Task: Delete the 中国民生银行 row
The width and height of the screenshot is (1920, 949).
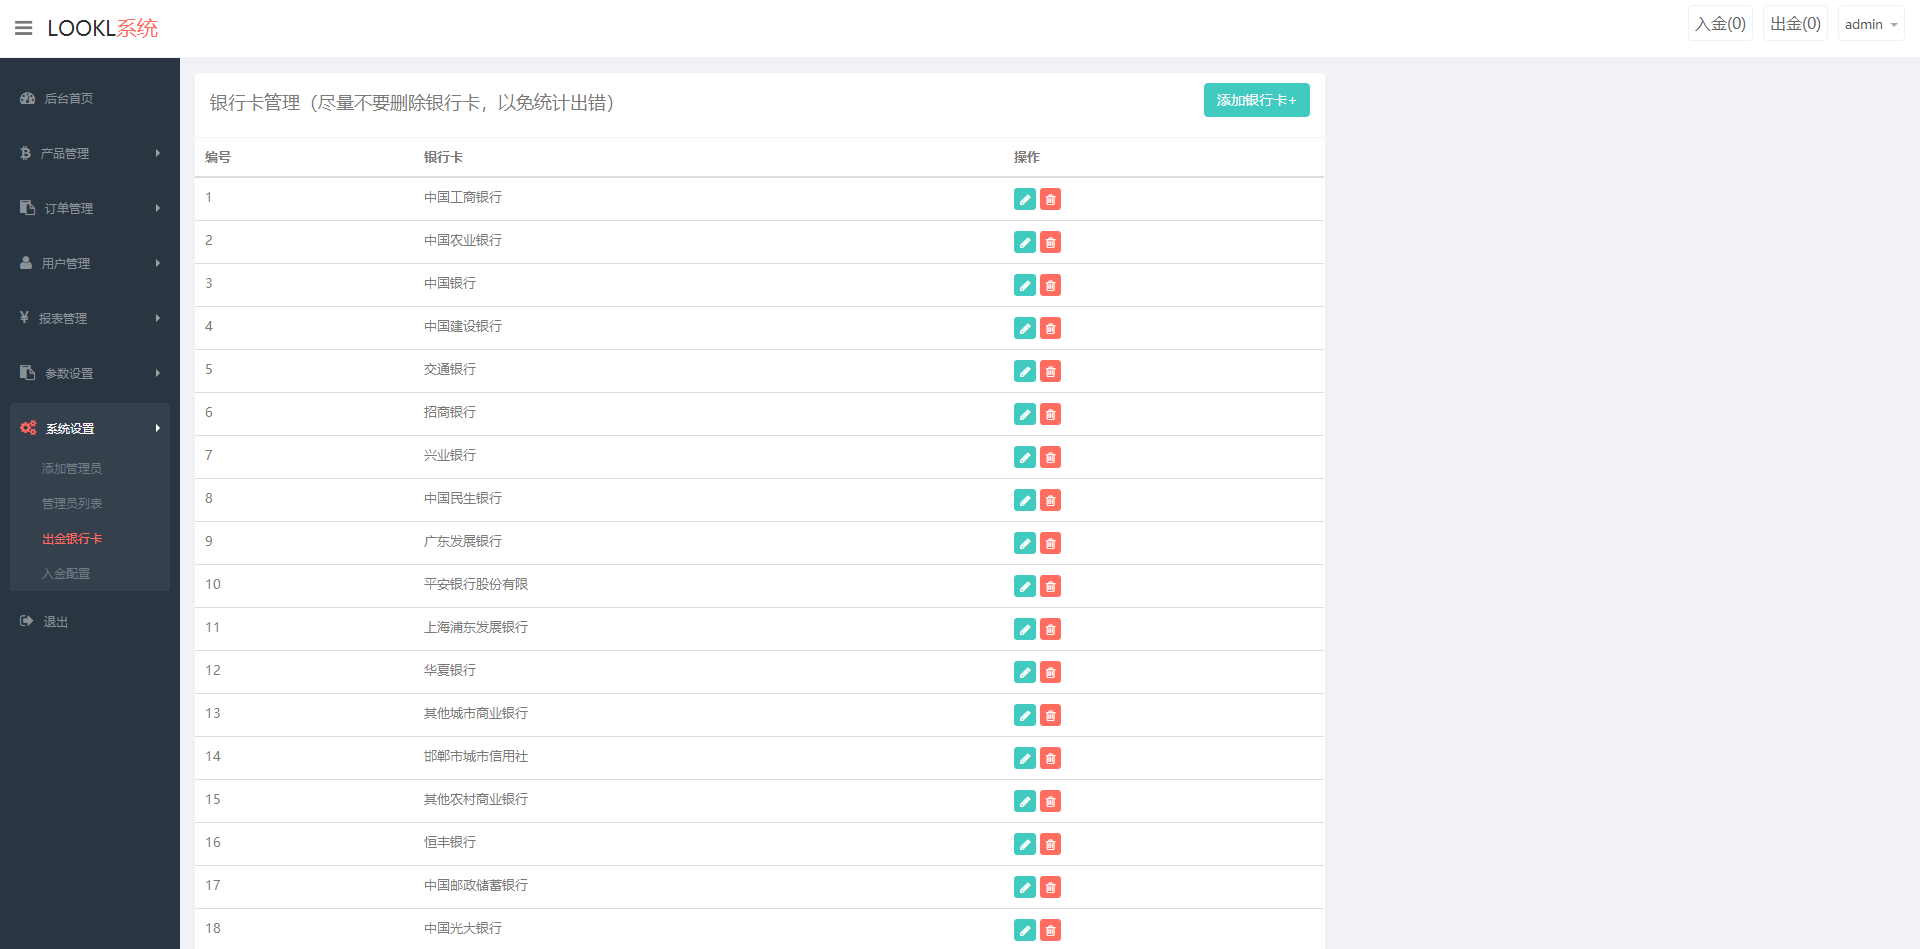Action: (1050, 500)
